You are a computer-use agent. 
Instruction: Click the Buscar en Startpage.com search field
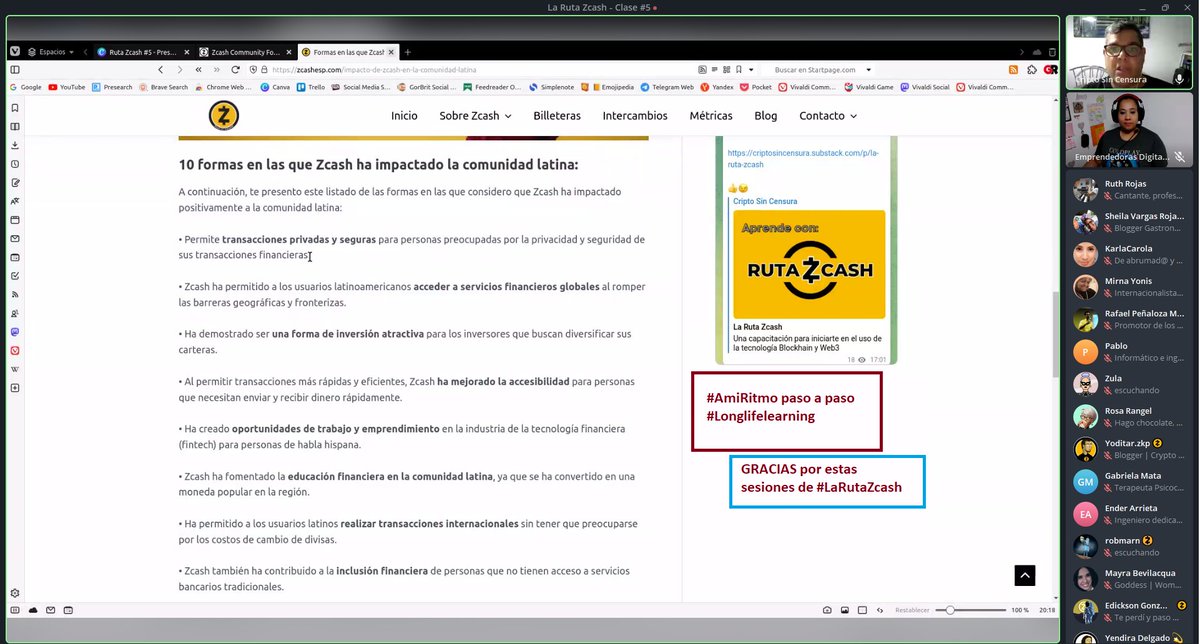pos(817,70)
